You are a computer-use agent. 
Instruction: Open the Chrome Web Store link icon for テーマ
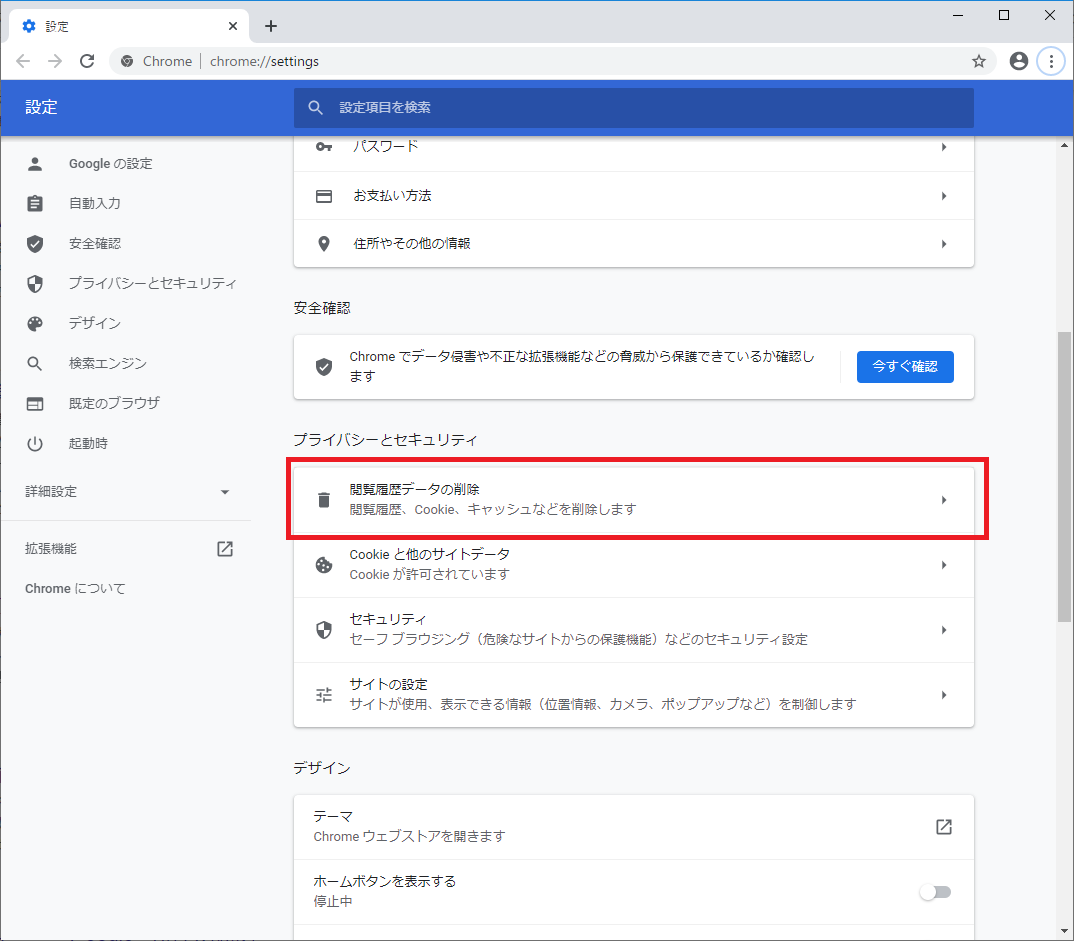[944, 827]
